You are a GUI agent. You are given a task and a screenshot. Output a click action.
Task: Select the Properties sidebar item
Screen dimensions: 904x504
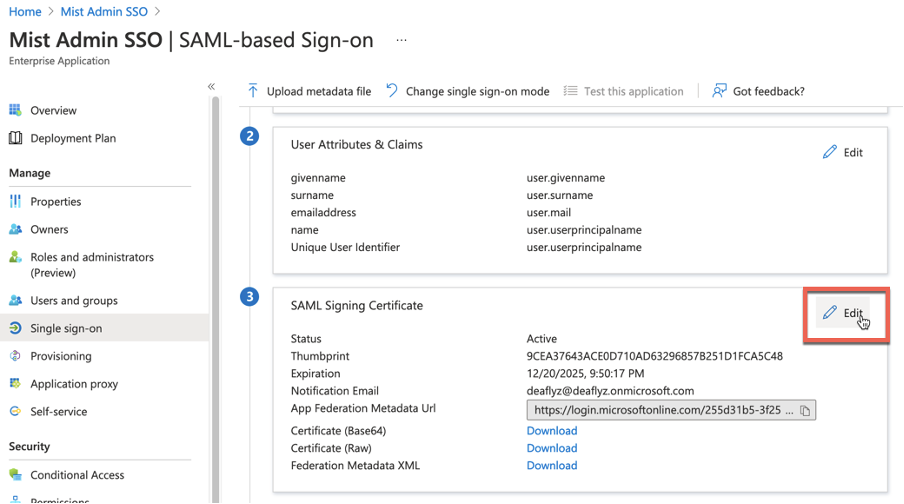point(56,201)
